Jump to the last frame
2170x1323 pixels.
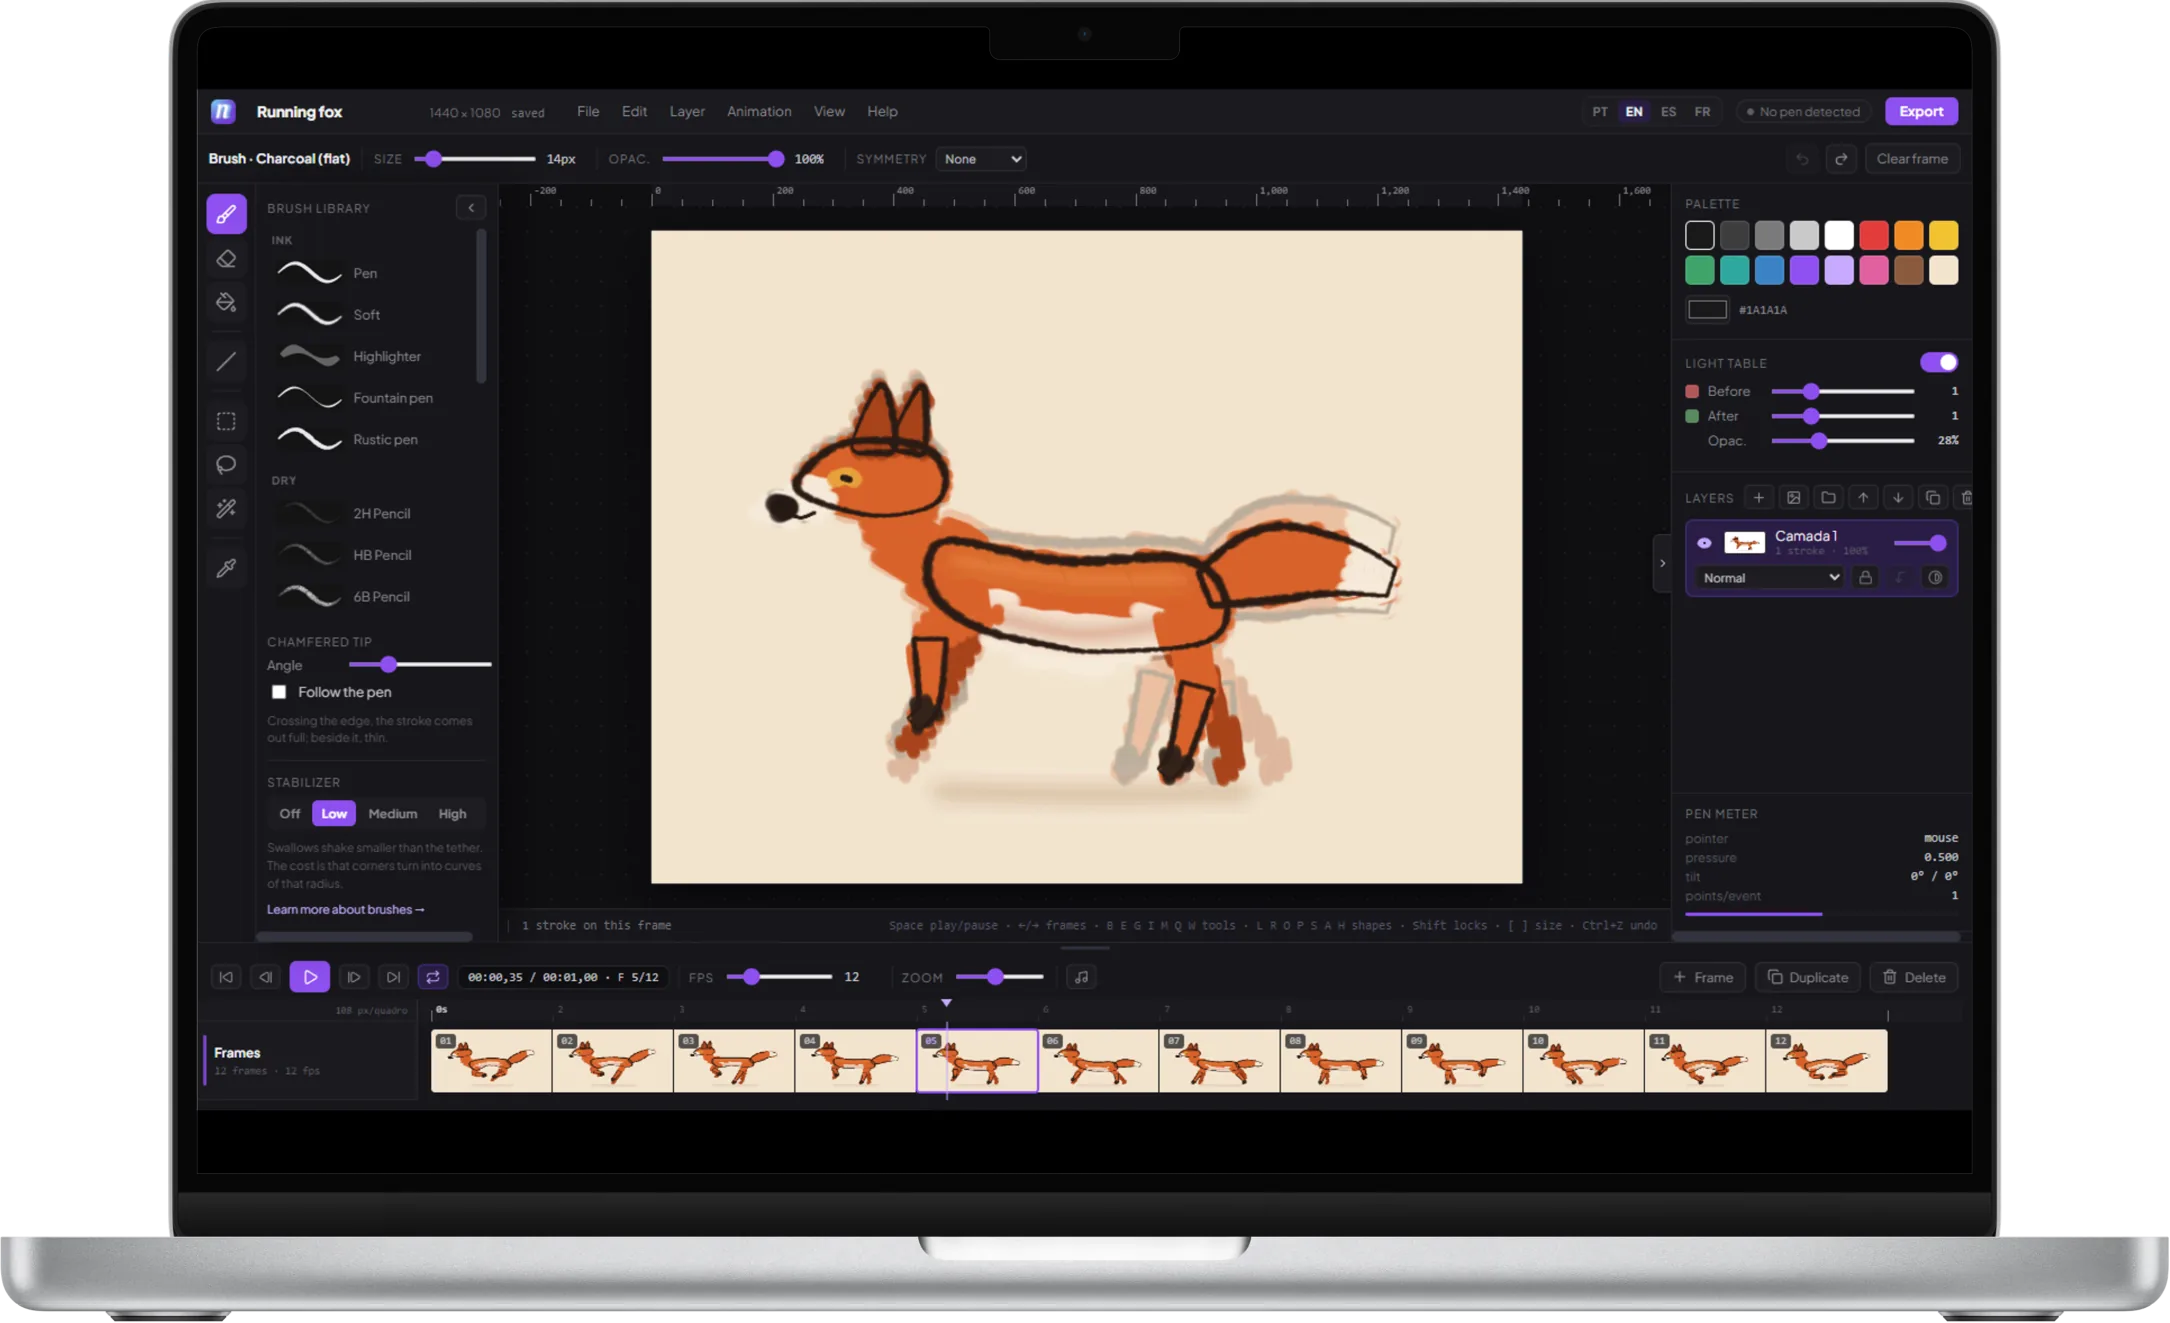[393, 978]
